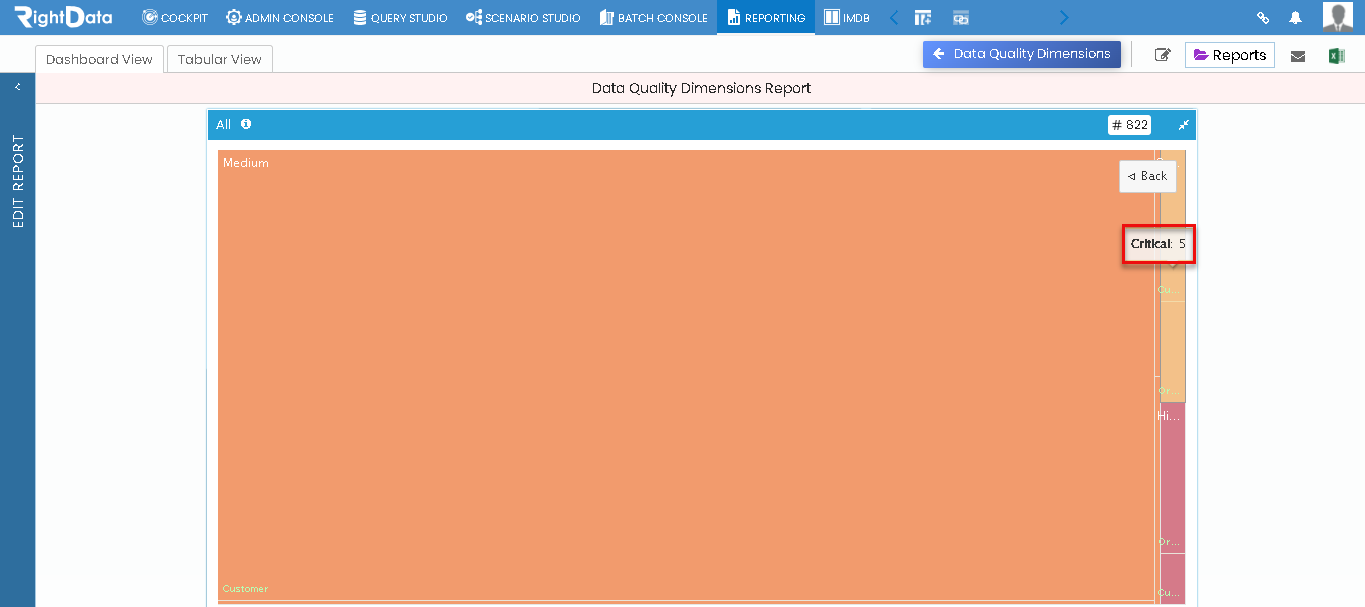The width and height of the screenshot is (1365, 607).
Task: Email the report via envelope icon
Action: (x=1298, y=56)
